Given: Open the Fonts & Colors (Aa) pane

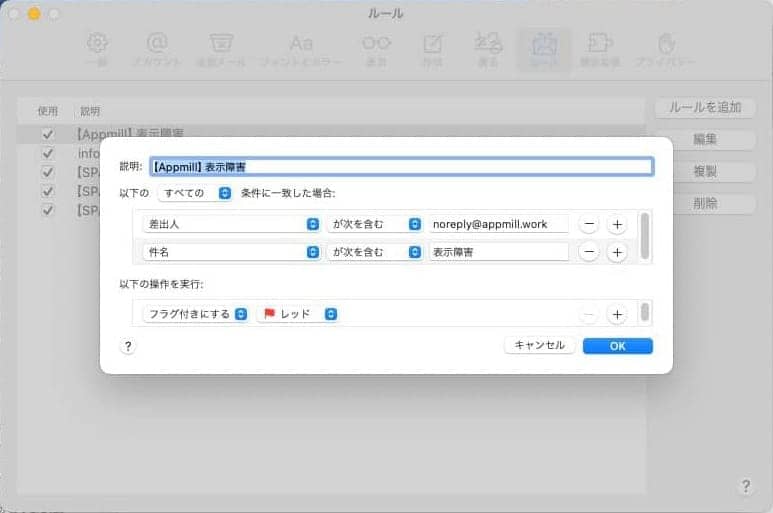Looking at the screenshot, I should [x=301, y=49].
